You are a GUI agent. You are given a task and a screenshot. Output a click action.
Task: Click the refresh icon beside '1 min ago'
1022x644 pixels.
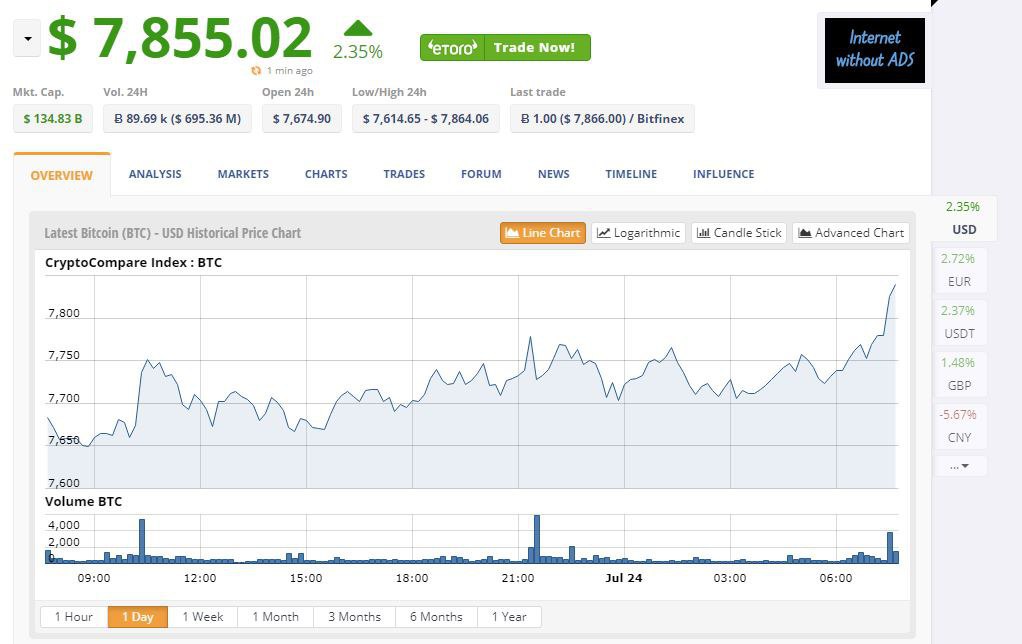click(256, 70)
